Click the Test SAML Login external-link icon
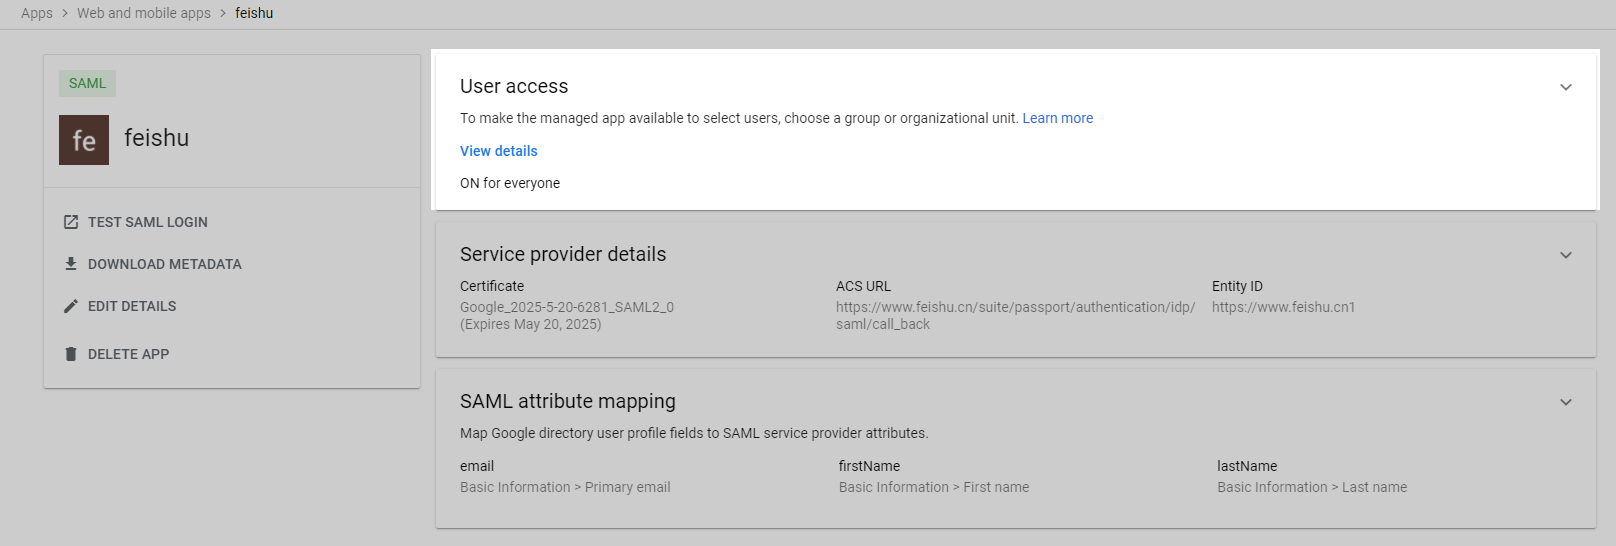 (71, 222)
